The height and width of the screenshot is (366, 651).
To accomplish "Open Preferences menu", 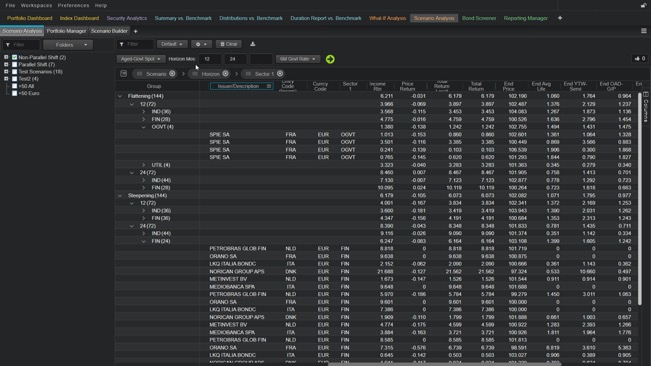I will [73, 5].
